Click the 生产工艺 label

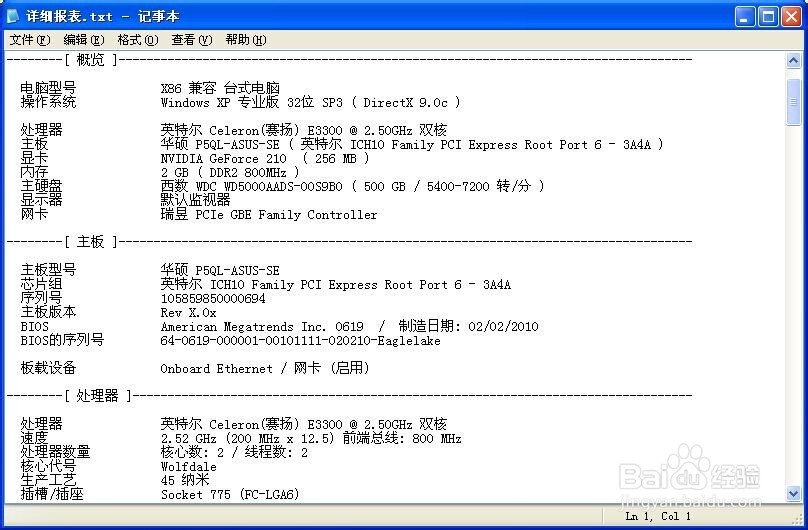point(48,480)
